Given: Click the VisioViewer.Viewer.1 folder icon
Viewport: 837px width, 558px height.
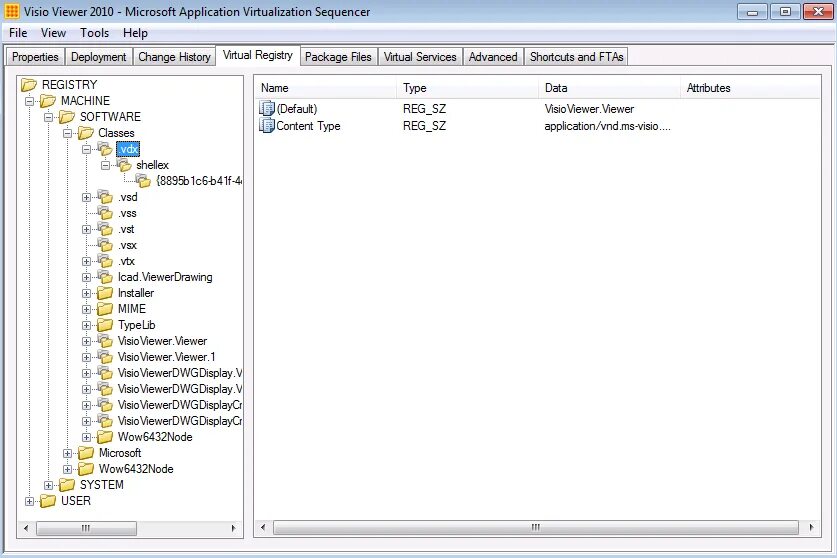Looking at the screenshot, I should [x=105, y=357].
